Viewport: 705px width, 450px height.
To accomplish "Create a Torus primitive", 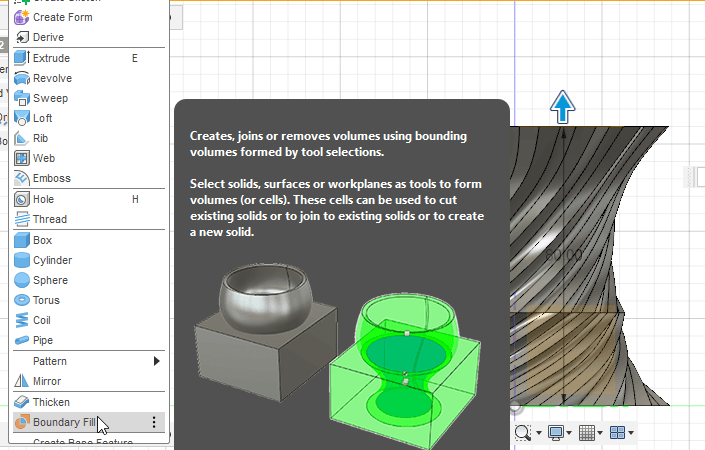I will pyautogui.click(x=47, y=300).
